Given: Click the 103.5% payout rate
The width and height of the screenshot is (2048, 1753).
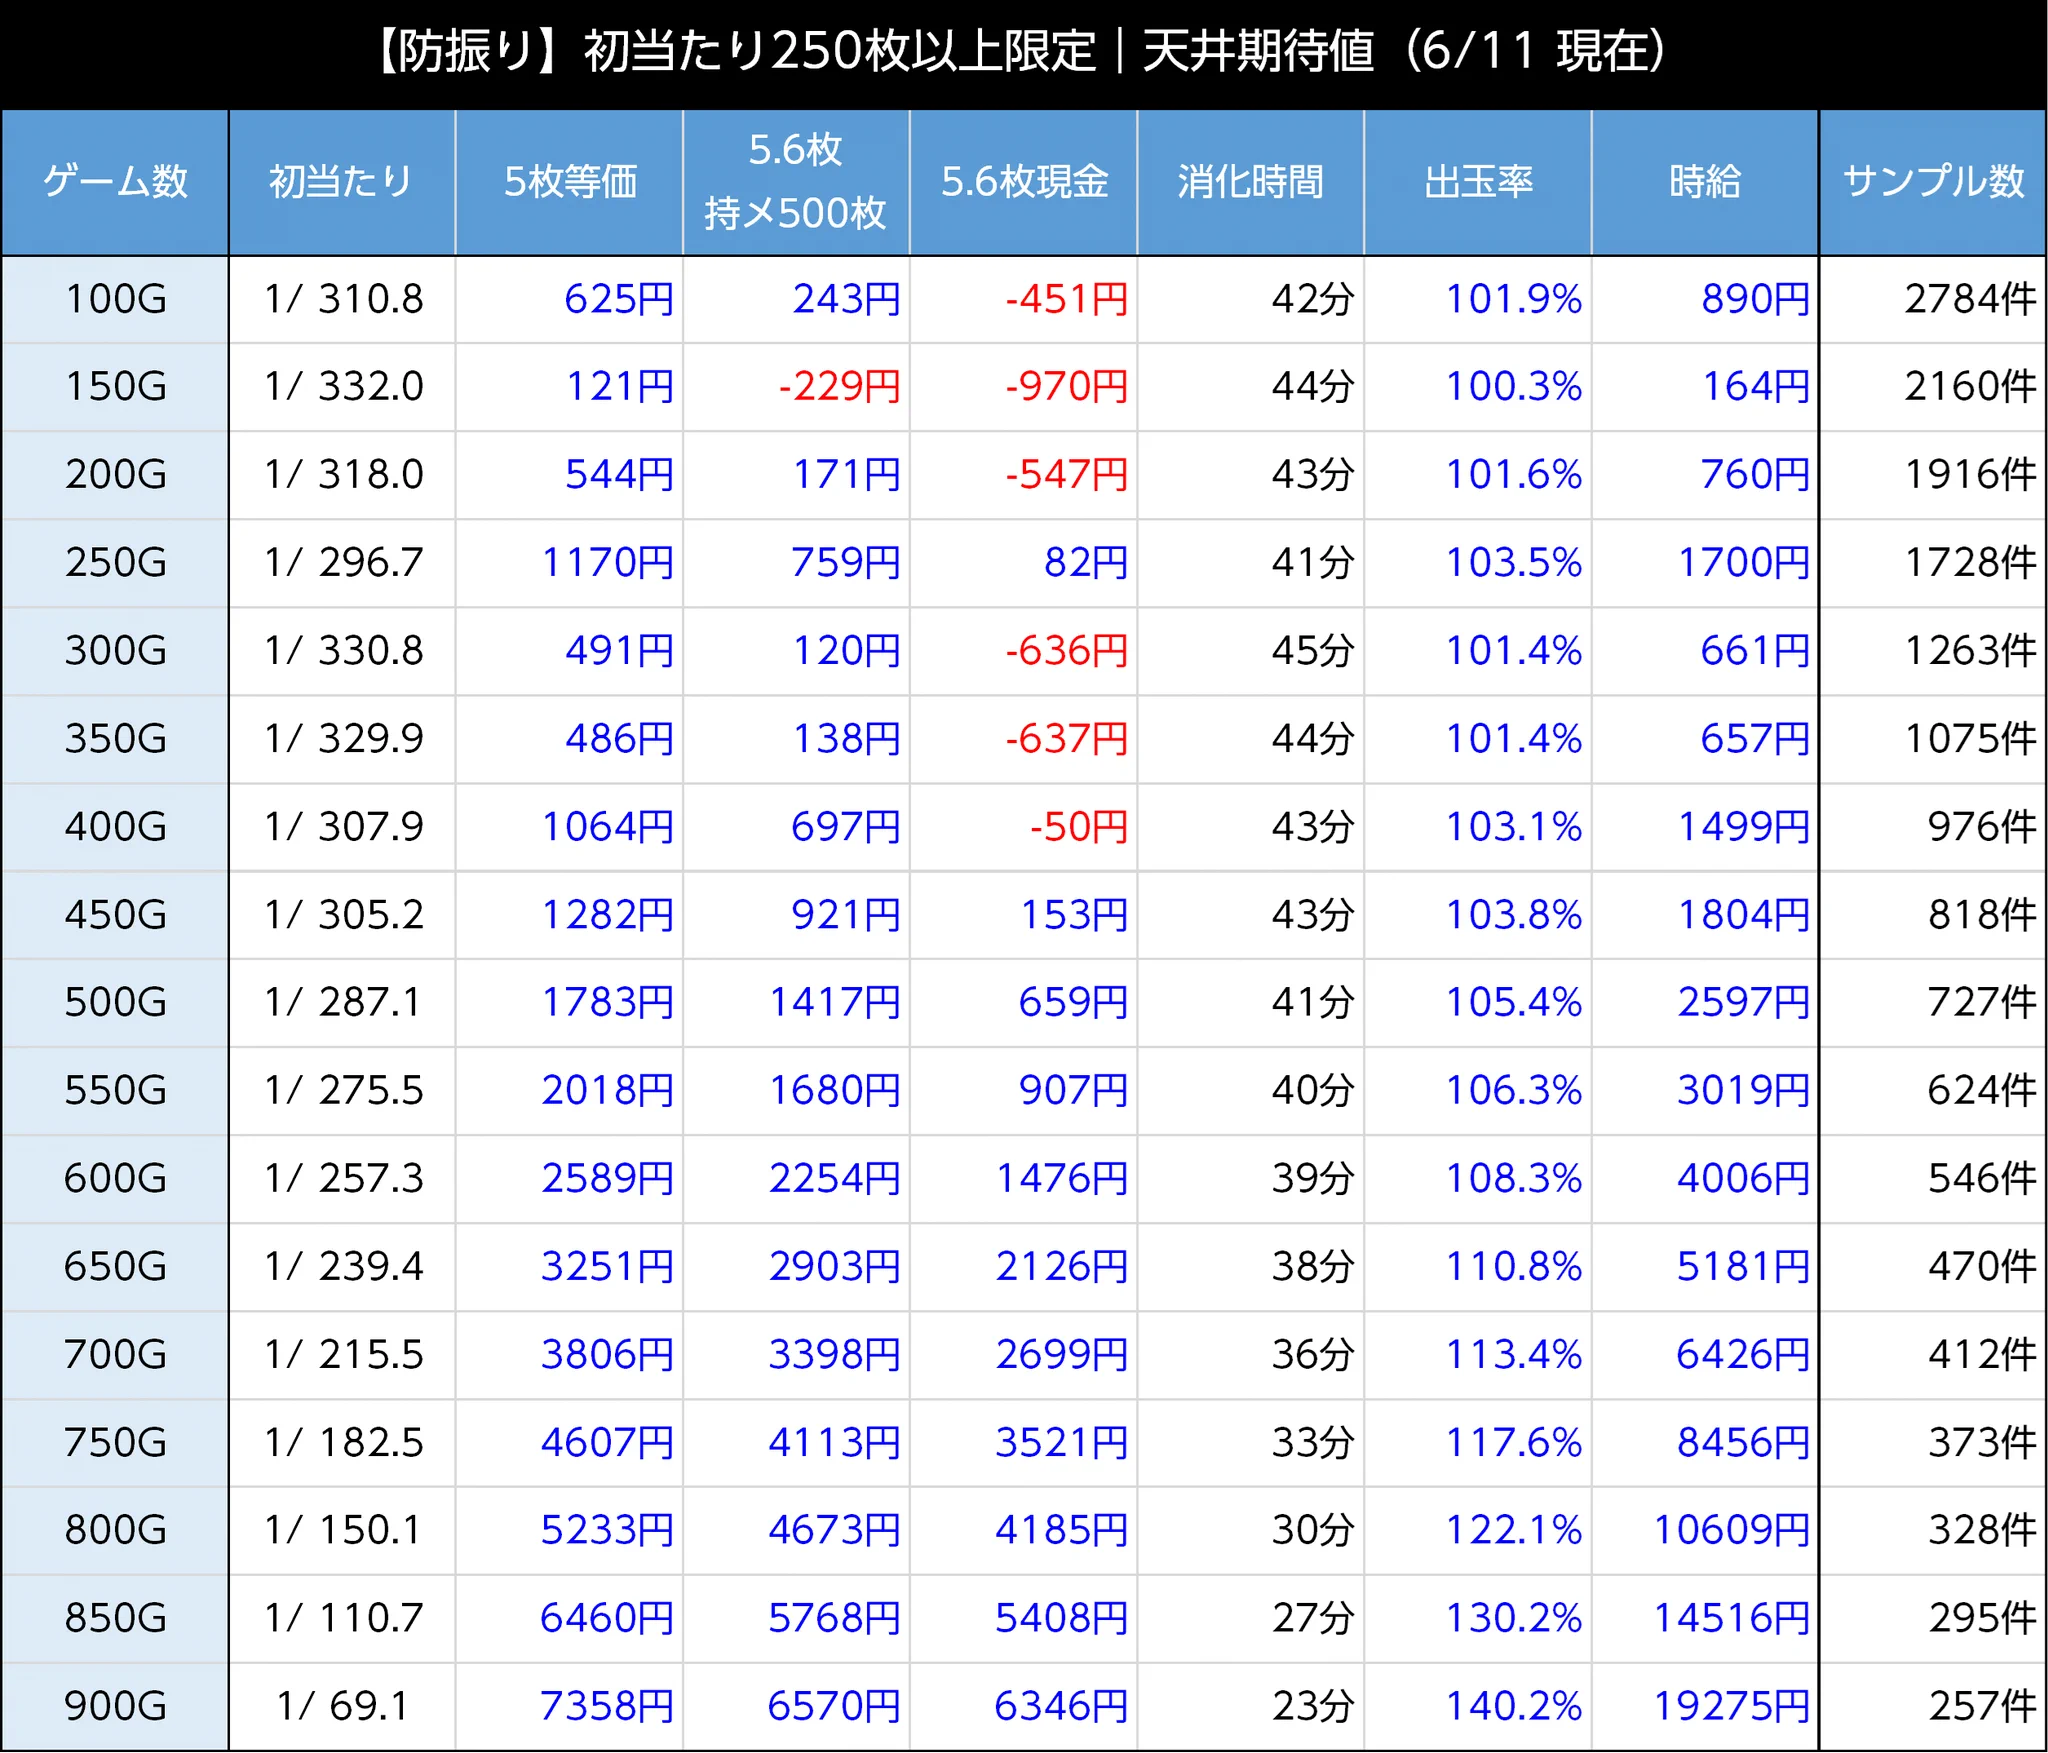Looking at the screenshot, I should tap(1514, 562).
